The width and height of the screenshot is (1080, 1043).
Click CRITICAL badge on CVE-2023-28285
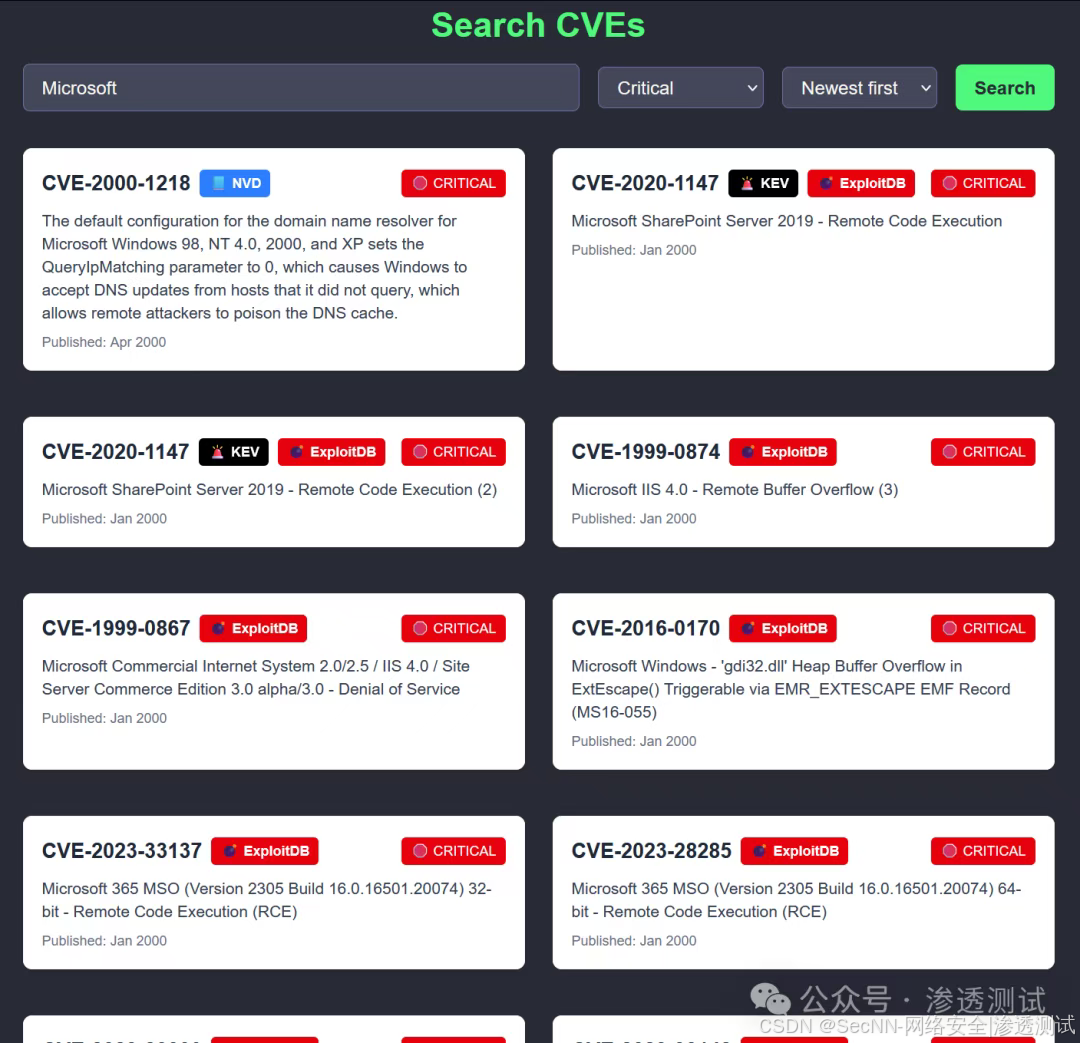pos(983,851)
